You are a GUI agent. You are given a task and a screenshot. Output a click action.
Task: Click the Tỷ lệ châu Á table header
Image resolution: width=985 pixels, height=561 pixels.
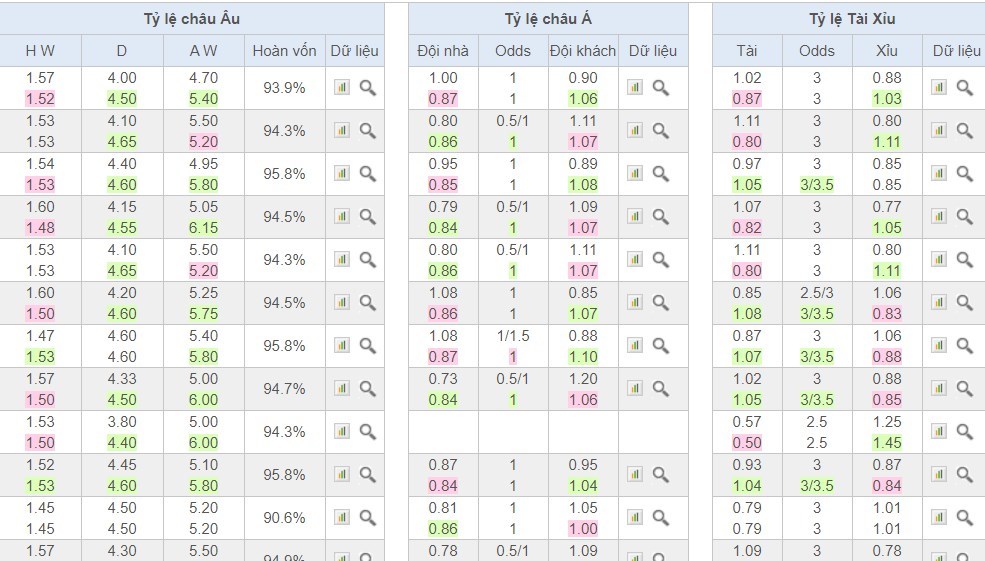tap(548, 19)
